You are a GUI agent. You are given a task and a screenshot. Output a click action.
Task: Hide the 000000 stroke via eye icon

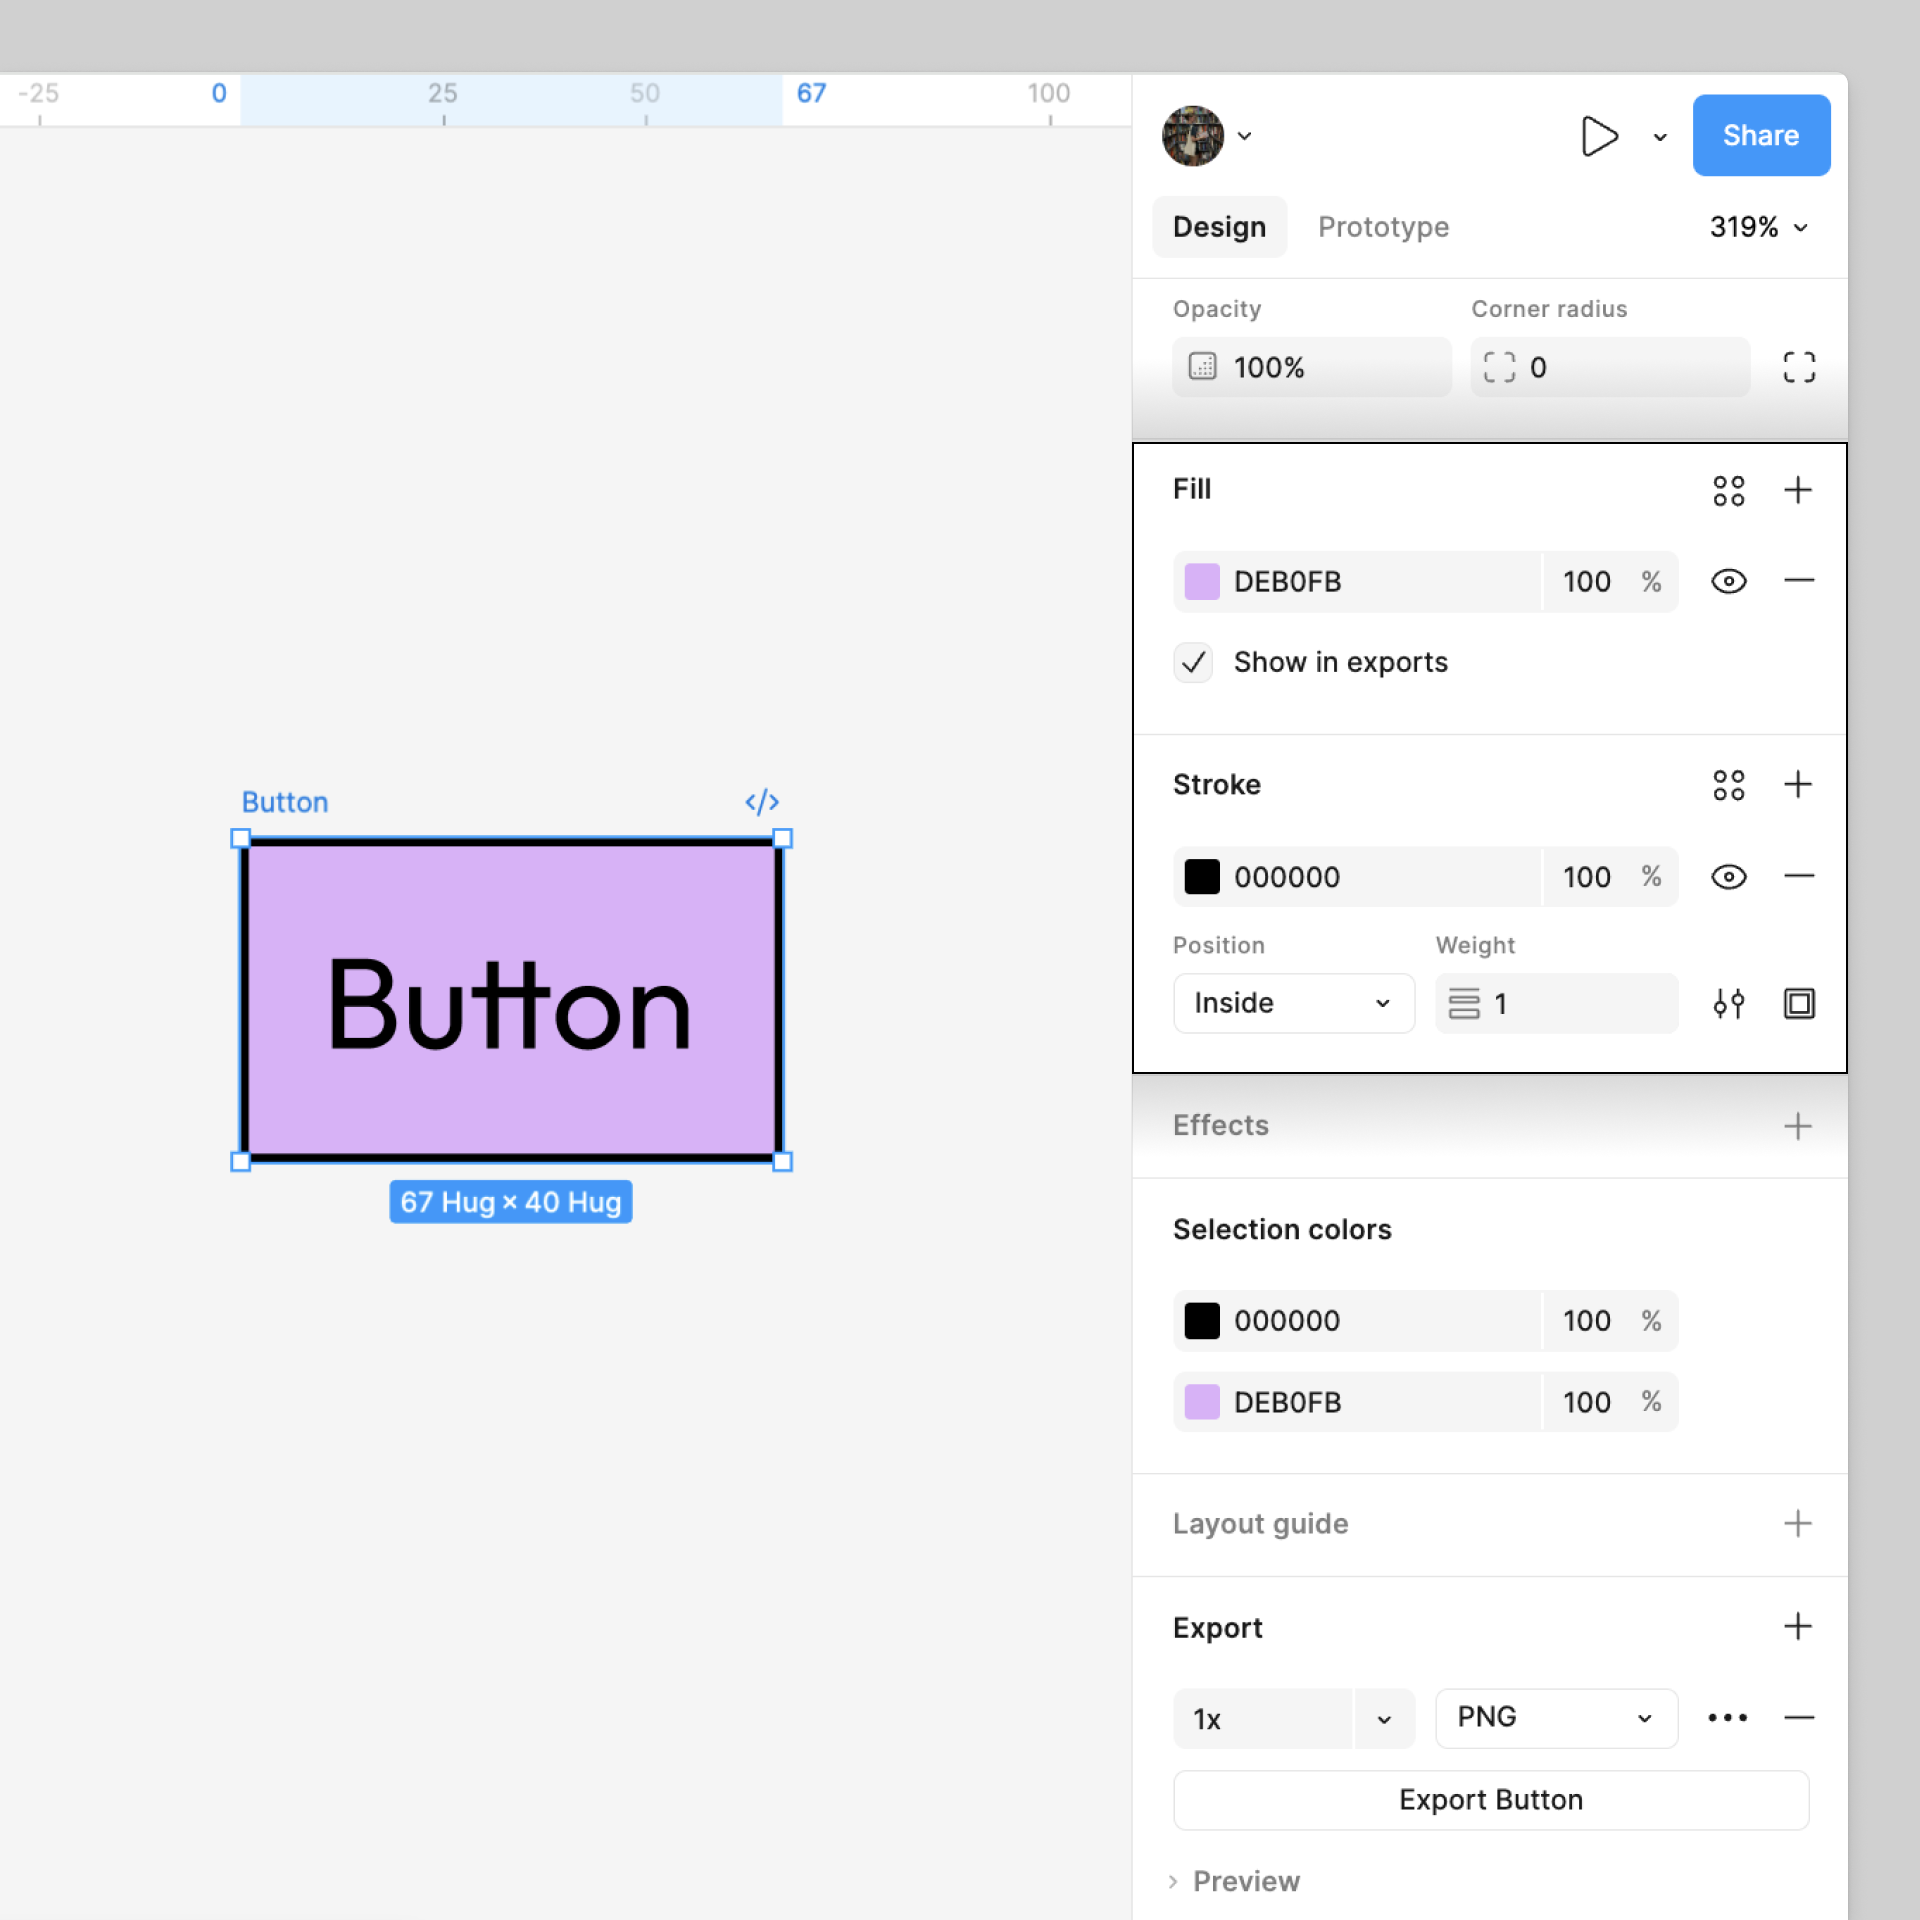(x=1728, y=877)
